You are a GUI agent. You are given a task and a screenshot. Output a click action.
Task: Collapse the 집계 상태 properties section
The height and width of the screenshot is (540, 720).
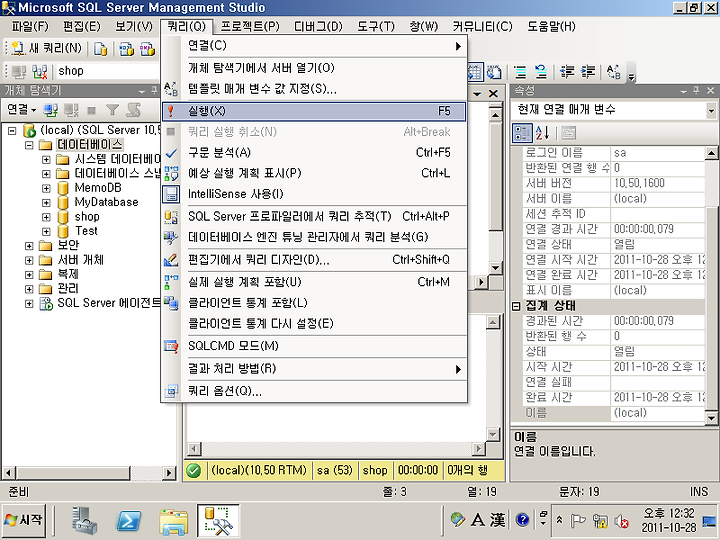click(x=516, y=306)
